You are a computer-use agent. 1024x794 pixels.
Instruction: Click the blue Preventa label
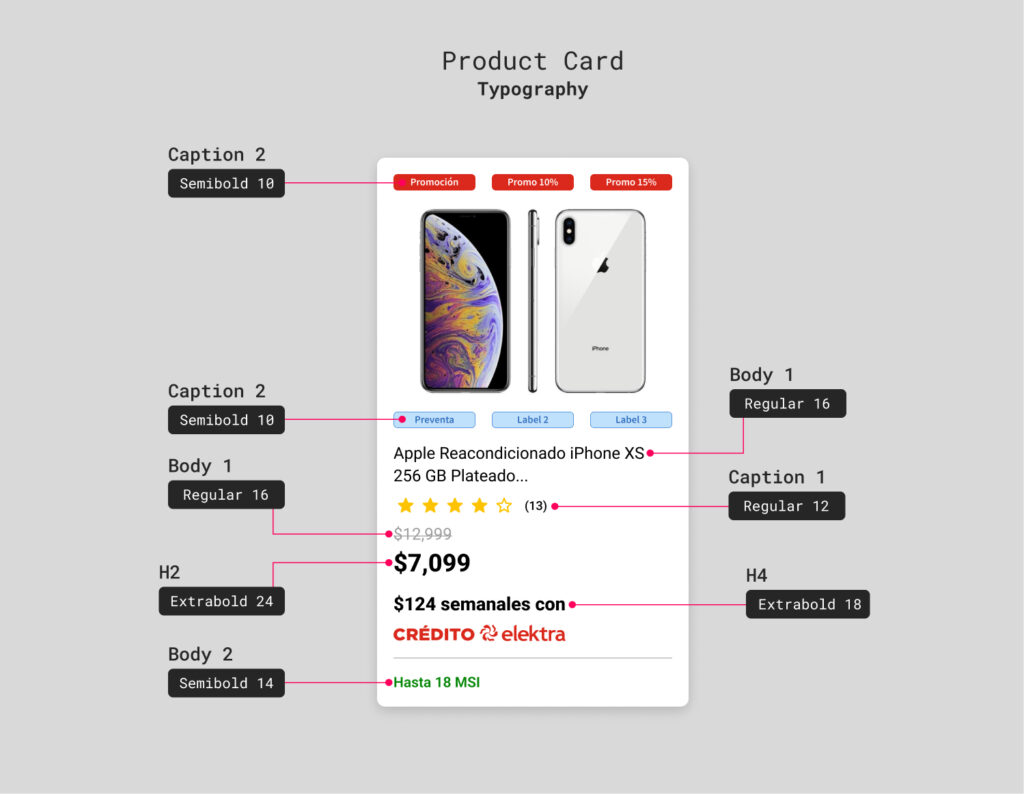(434, 420)
